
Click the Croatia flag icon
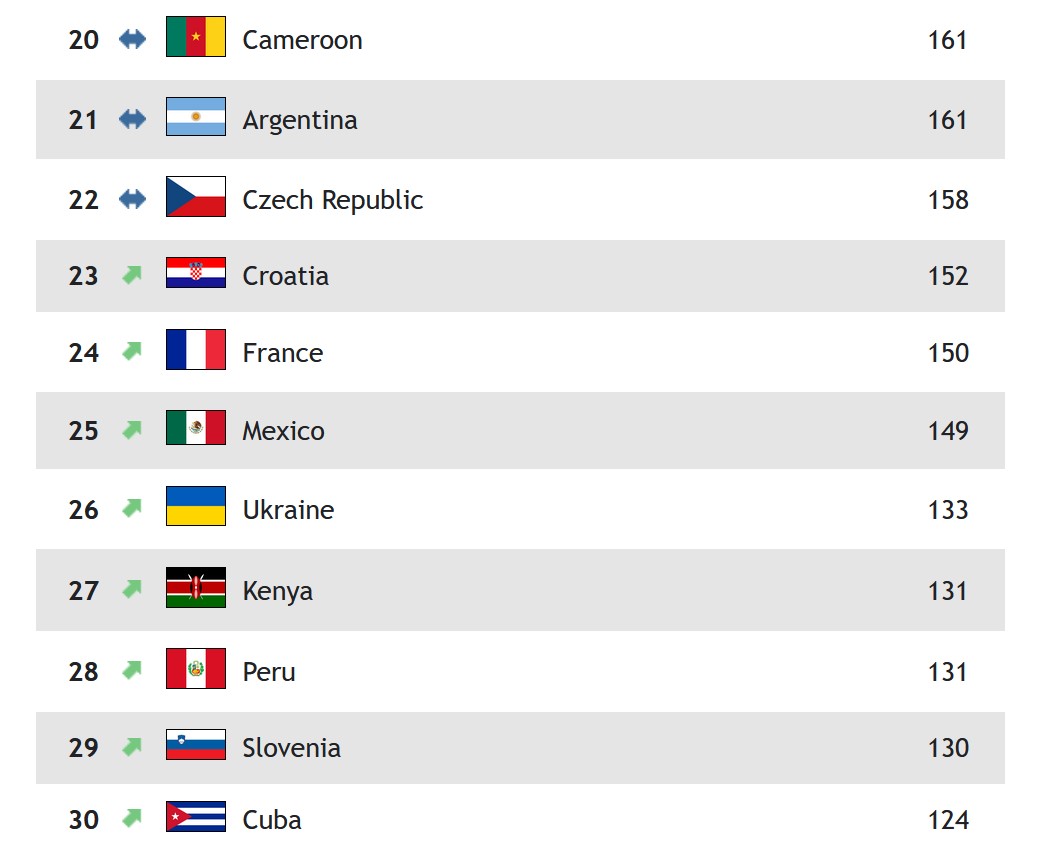tap(196, 273)
